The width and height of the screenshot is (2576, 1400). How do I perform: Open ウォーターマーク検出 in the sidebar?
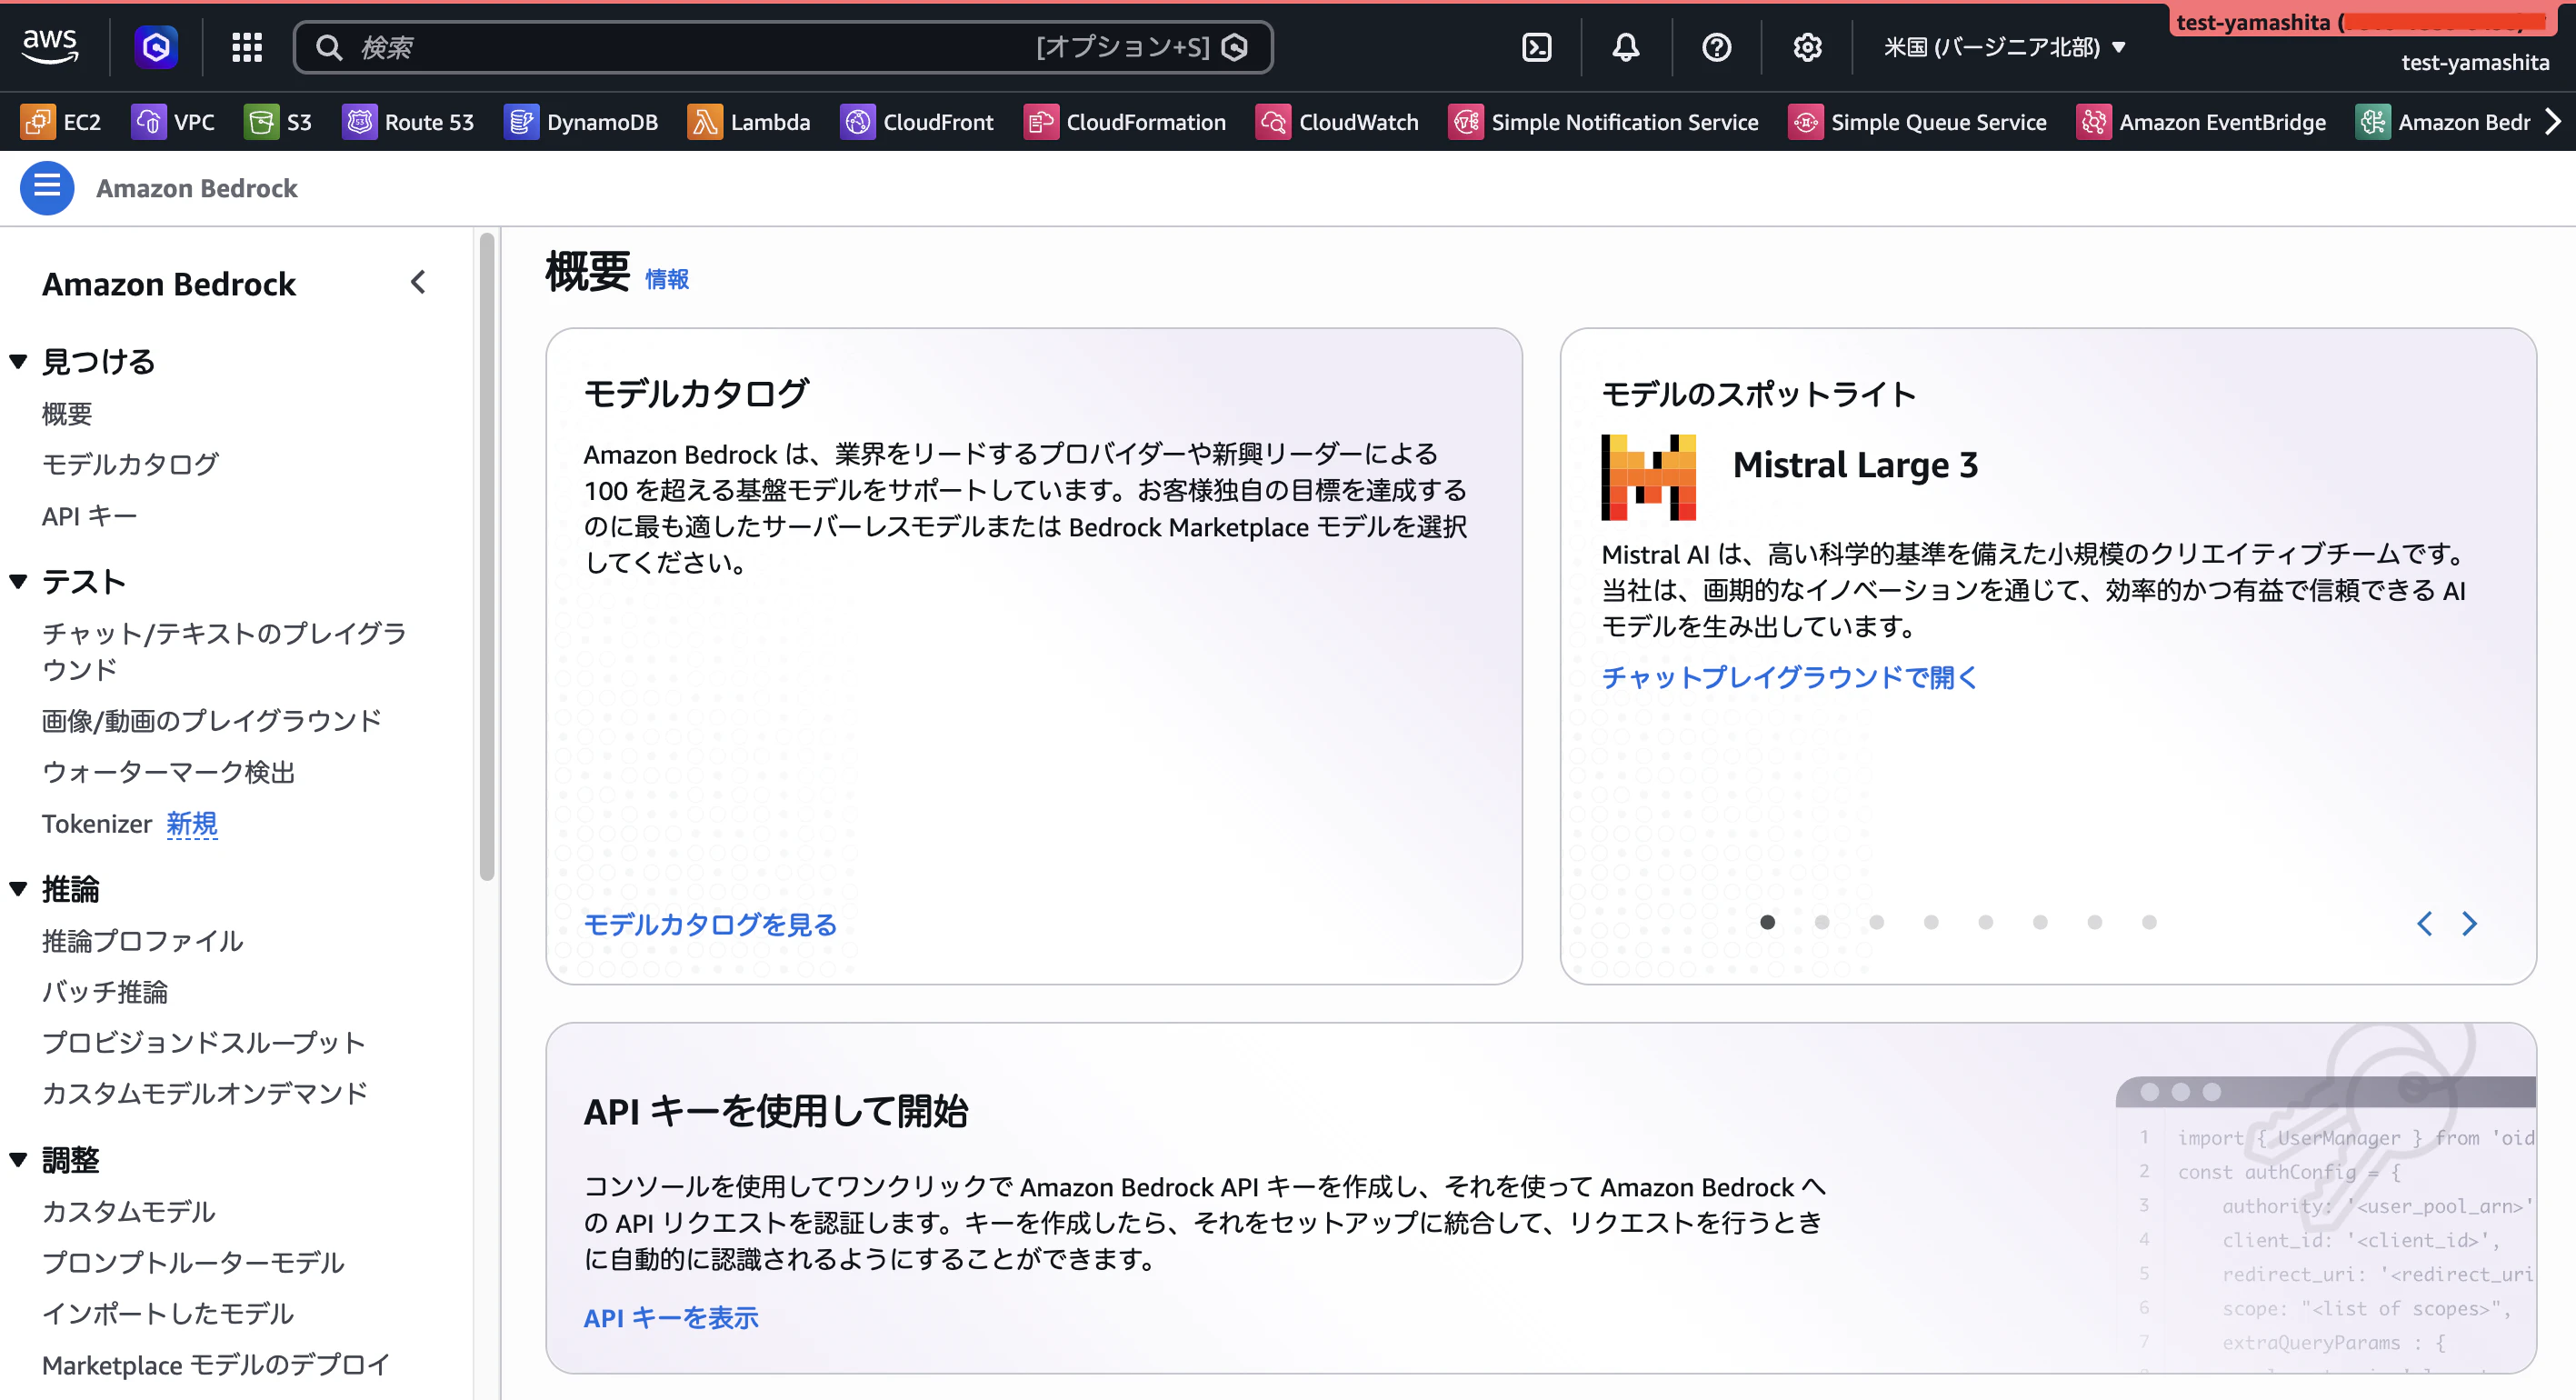pos(168,772)
